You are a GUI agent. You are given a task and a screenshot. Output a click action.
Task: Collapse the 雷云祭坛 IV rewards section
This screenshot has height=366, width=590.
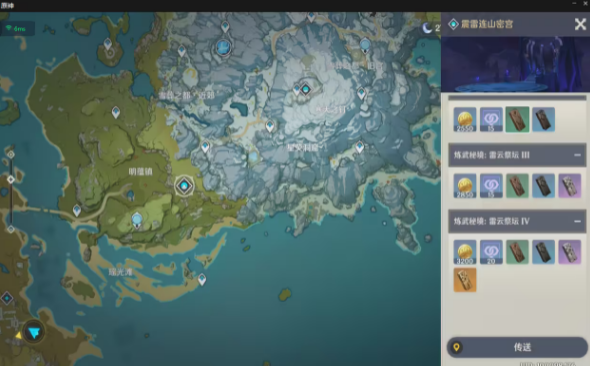578,221
